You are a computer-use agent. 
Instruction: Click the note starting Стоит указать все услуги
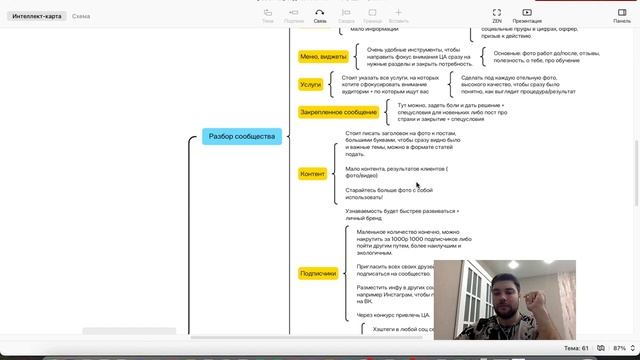coord(390,84)
